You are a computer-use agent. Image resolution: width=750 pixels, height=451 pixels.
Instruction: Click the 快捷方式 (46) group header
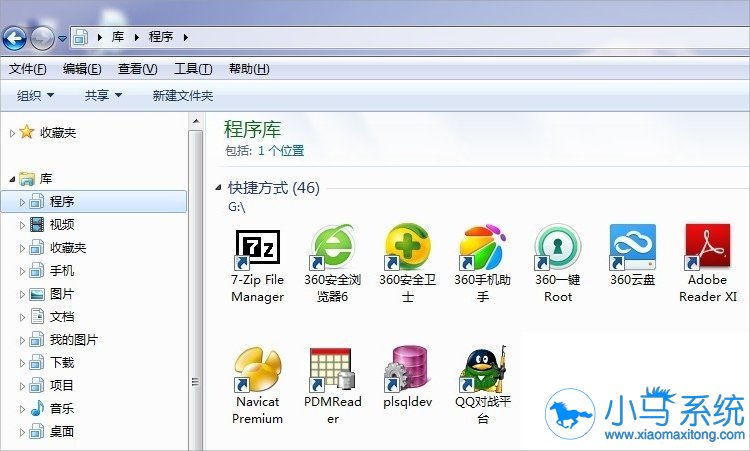tap(274, 188)
